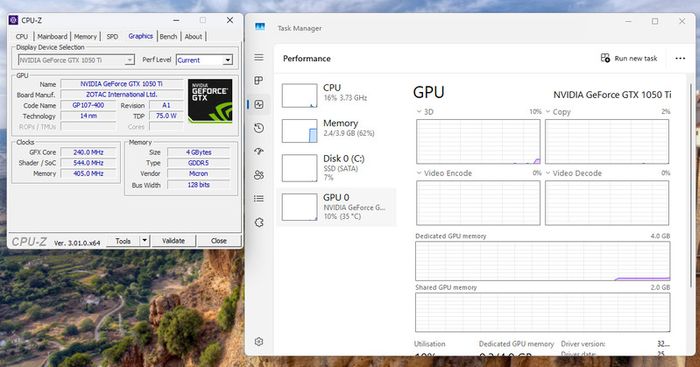Click CPU-Z Ver. 3.01.0.x64 version label
Image resolution: width=700 pixels, height=367 pixels.
tap(77, 243)
